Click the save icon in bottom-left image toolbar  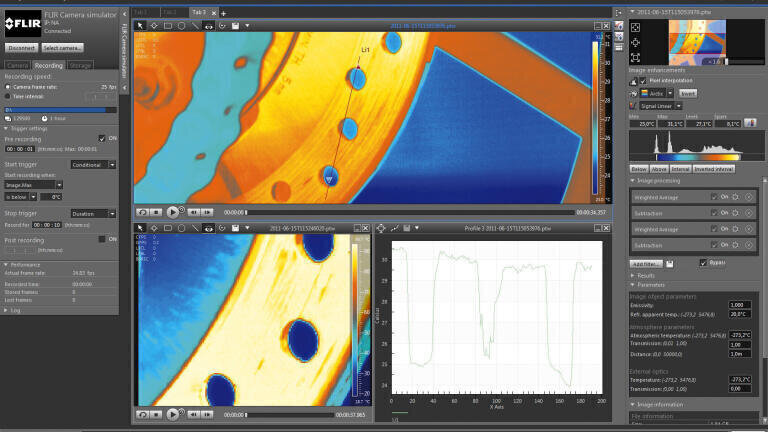(236, 228)
